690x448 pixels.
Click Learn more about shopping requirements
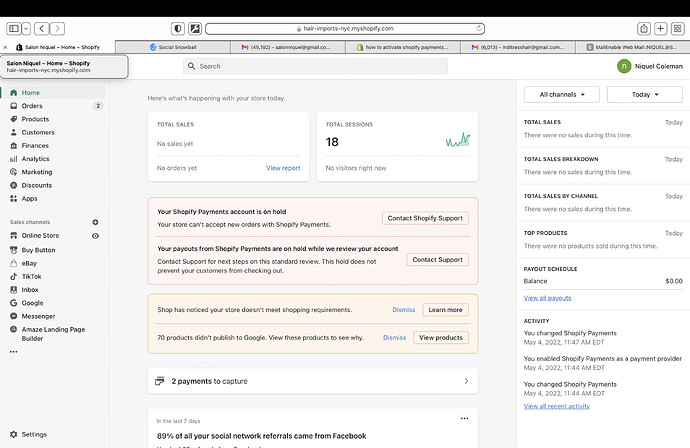[445, 310]
